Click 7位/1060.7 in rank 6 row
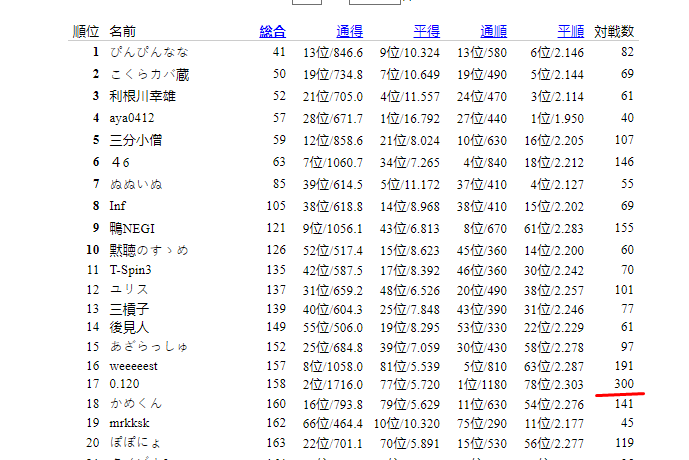The width and height of the screenshot is (689, 460). (x=333, y=163)
